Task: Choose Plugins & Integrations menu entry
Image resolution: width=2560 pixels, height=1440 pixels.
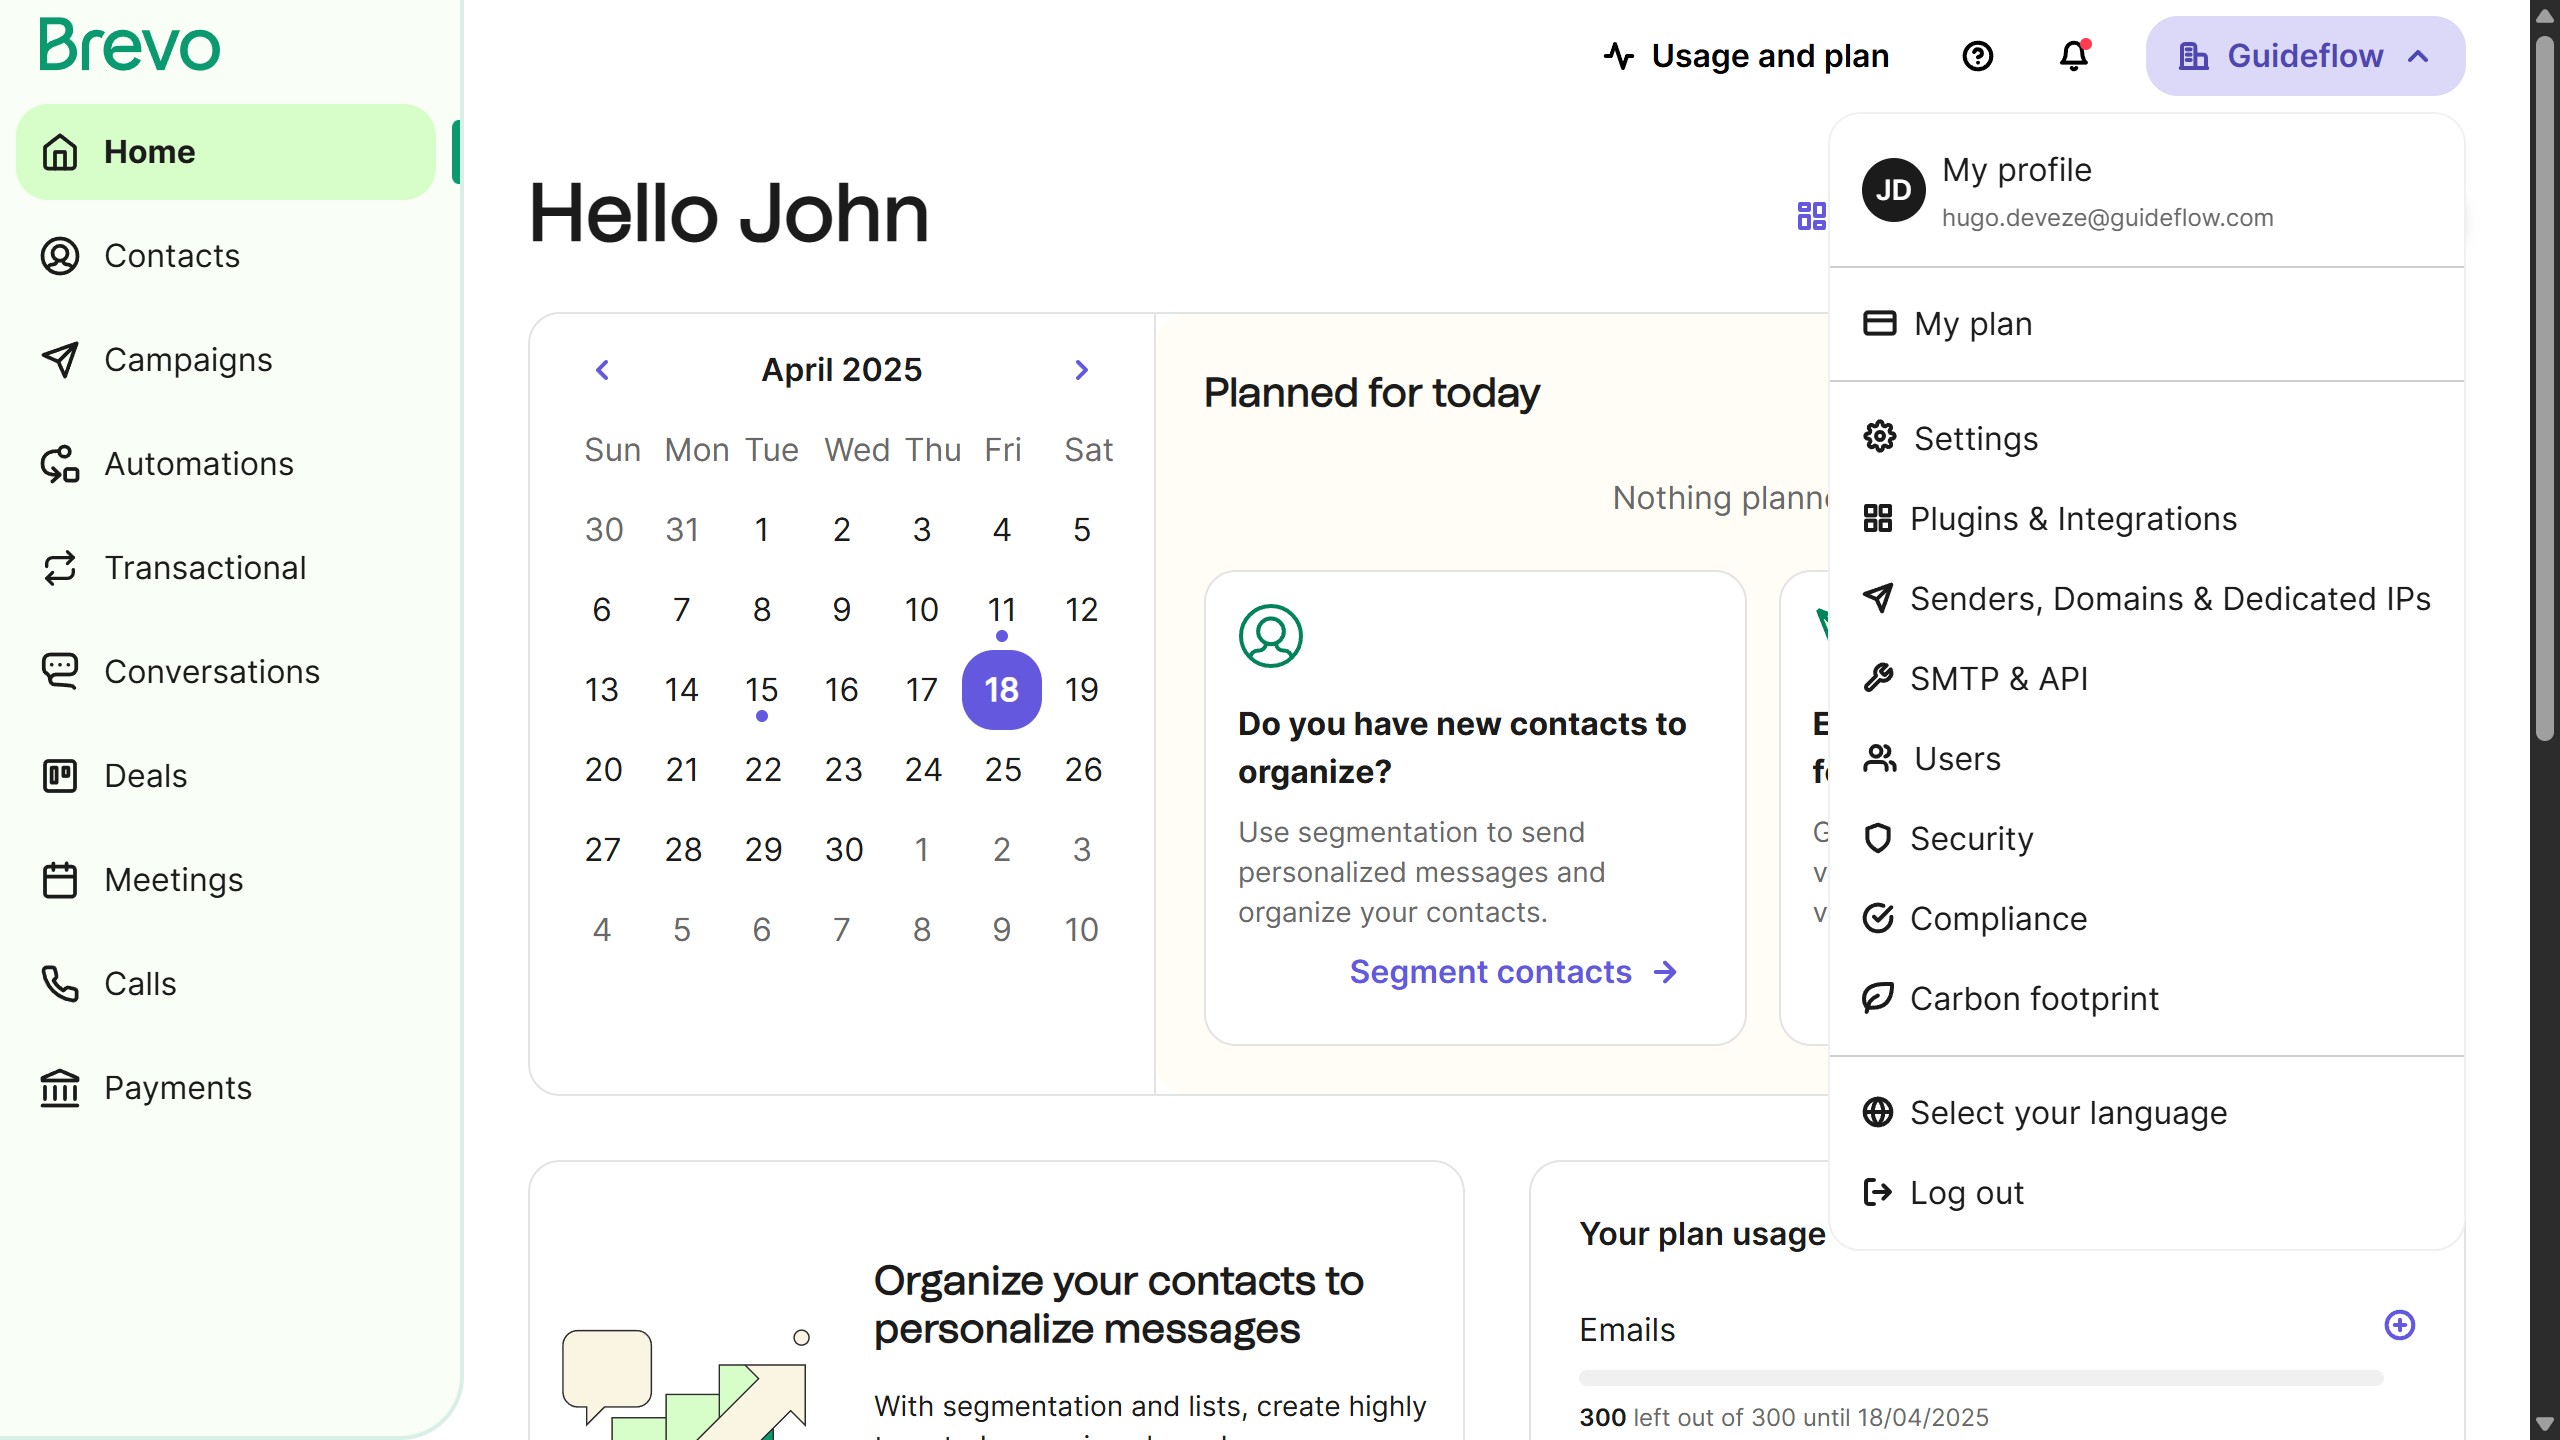Action: (x=2072, y=518)
